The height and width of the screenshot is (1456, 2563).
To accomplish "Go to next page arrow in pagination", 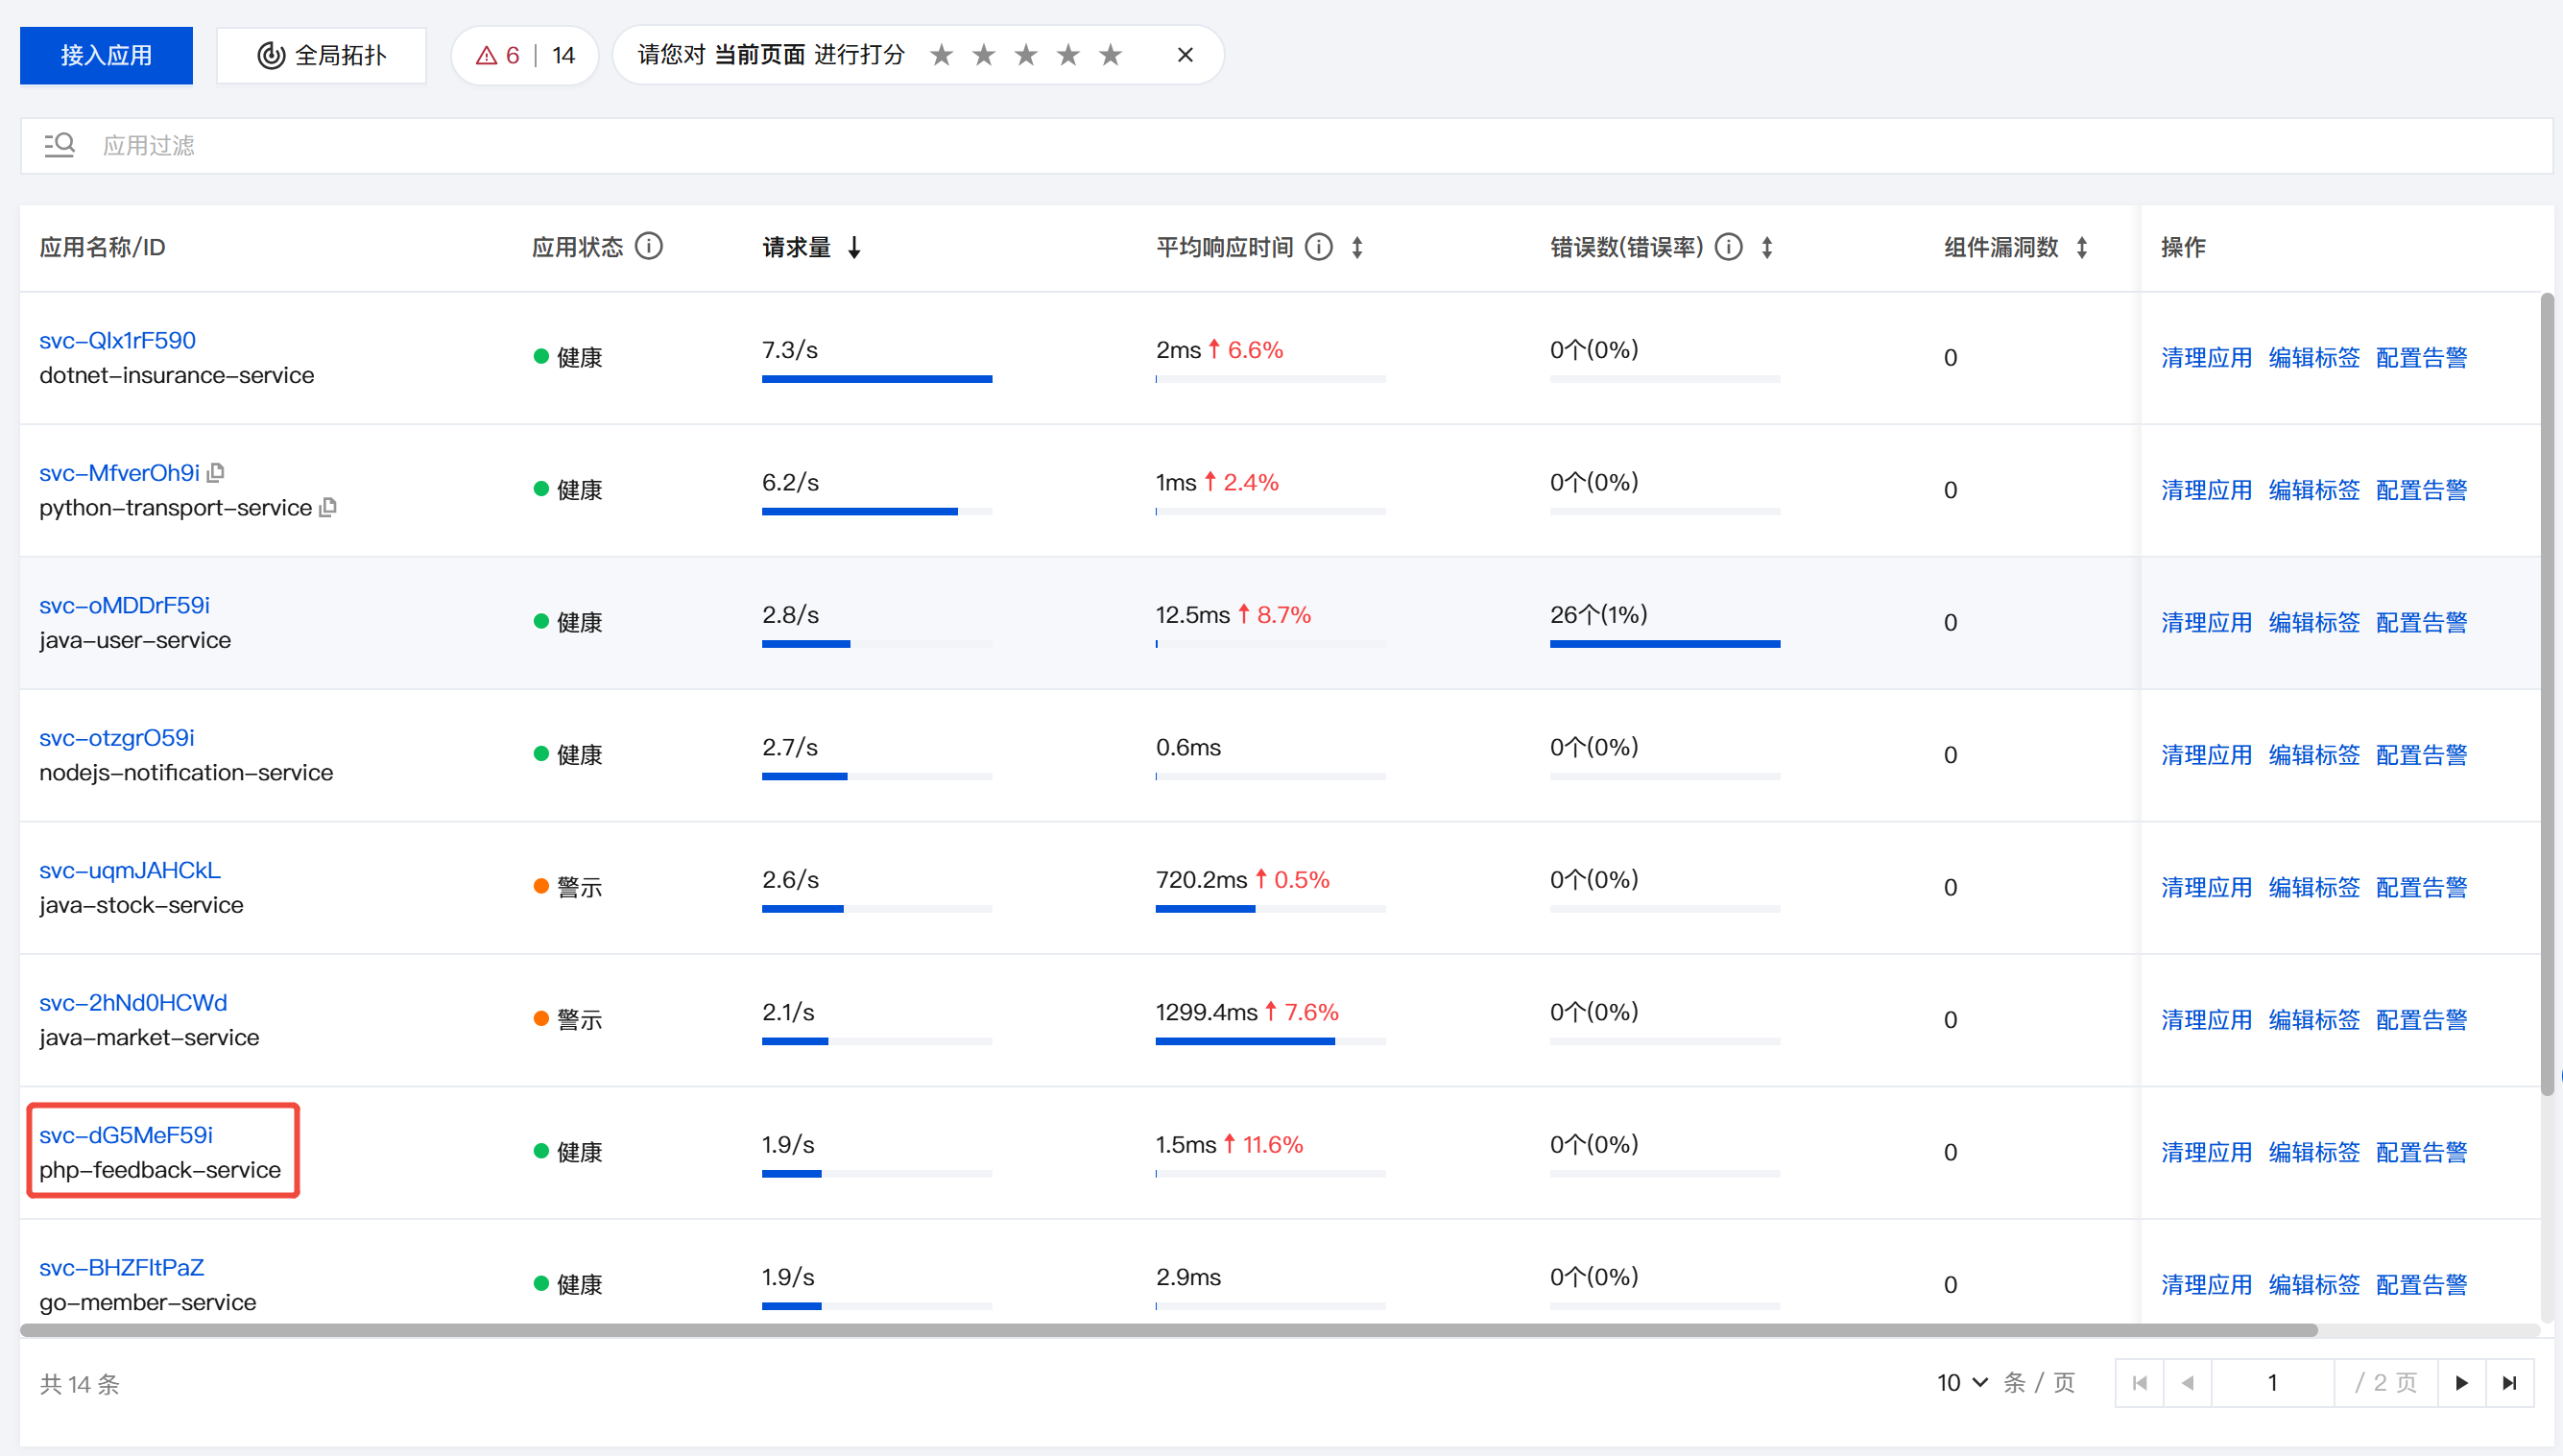I will (2461, 1383).
